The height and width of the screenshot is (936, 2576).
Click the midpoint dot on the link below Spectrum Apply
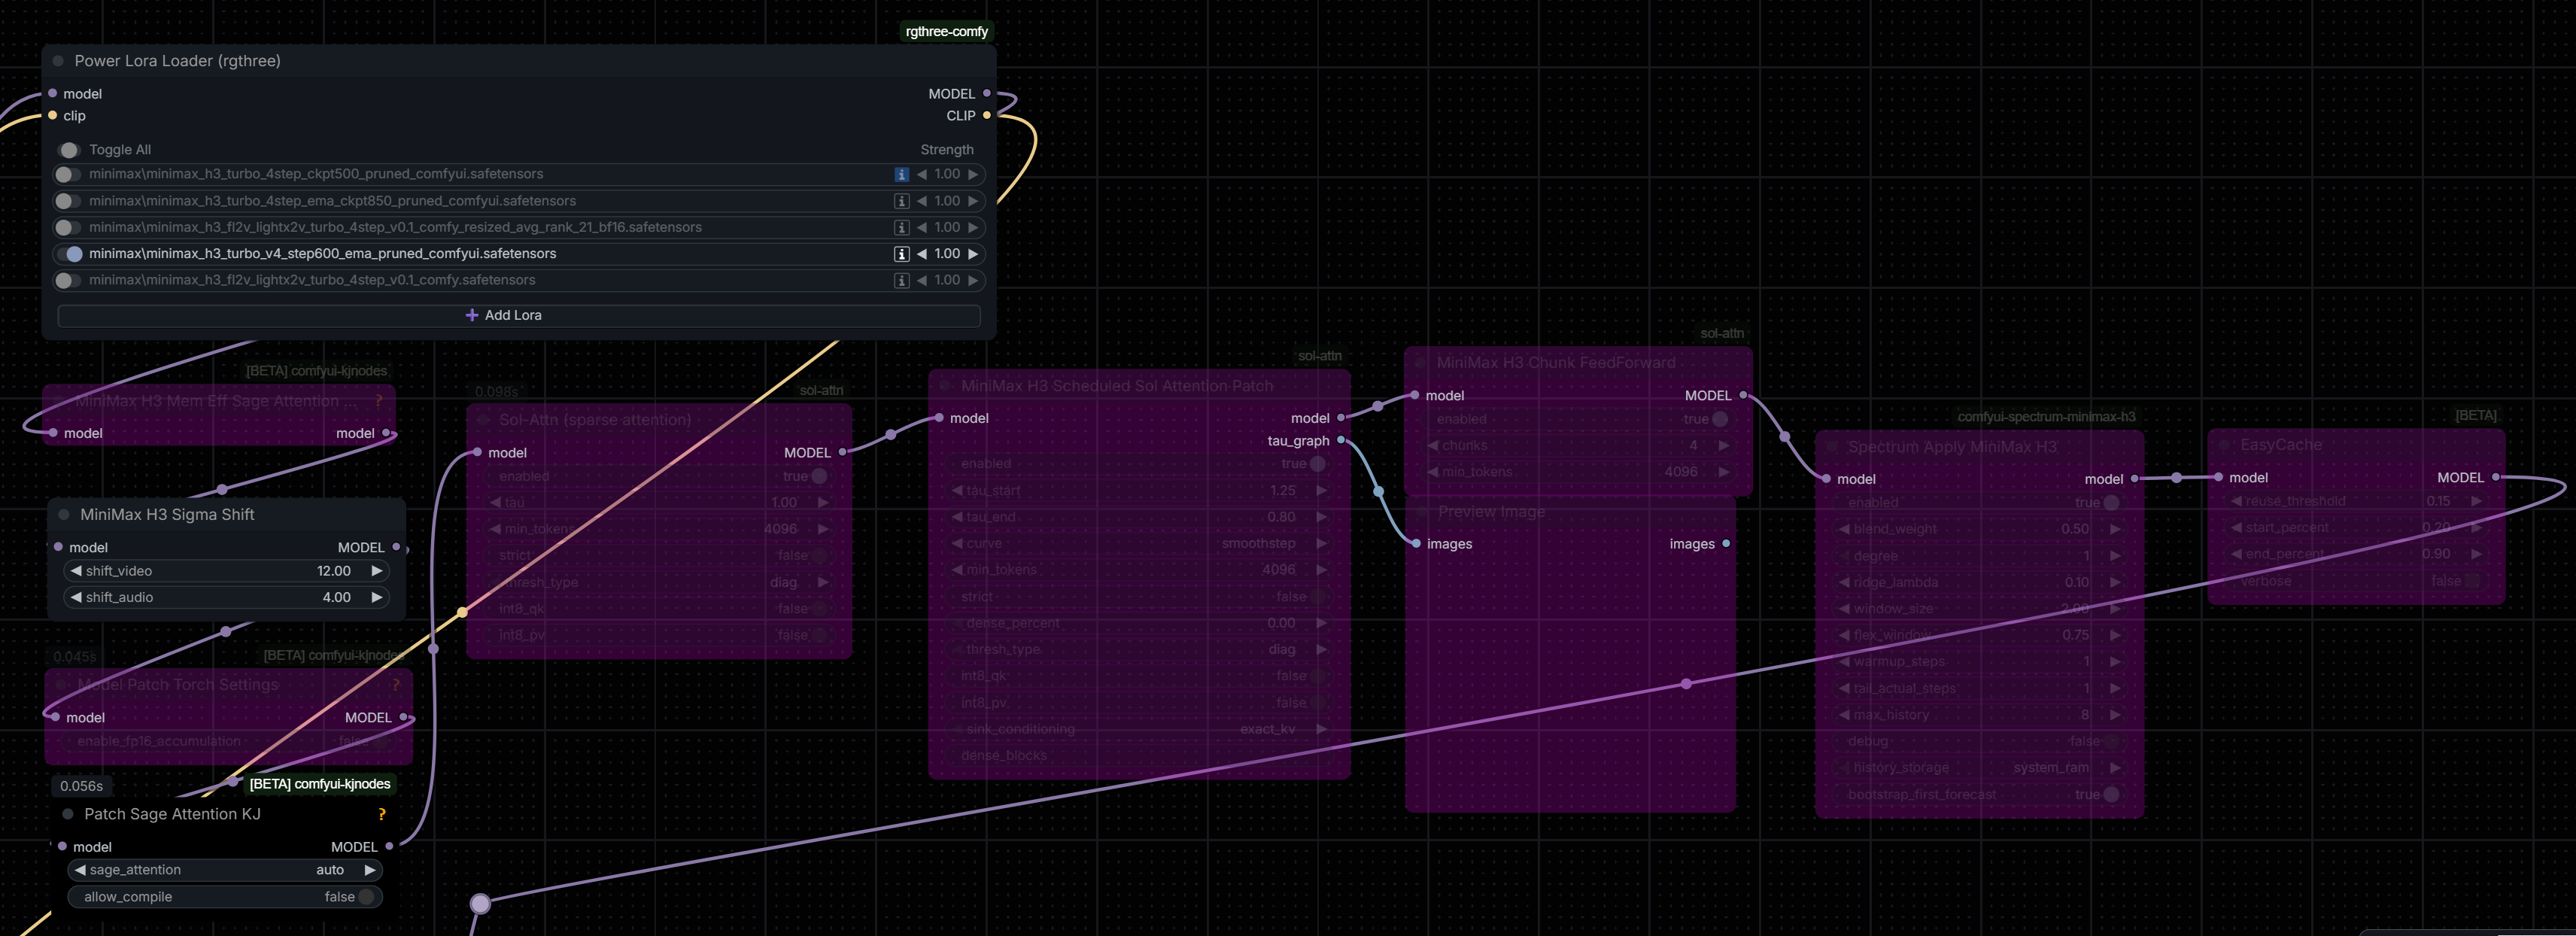click(x=1687, y=684)
